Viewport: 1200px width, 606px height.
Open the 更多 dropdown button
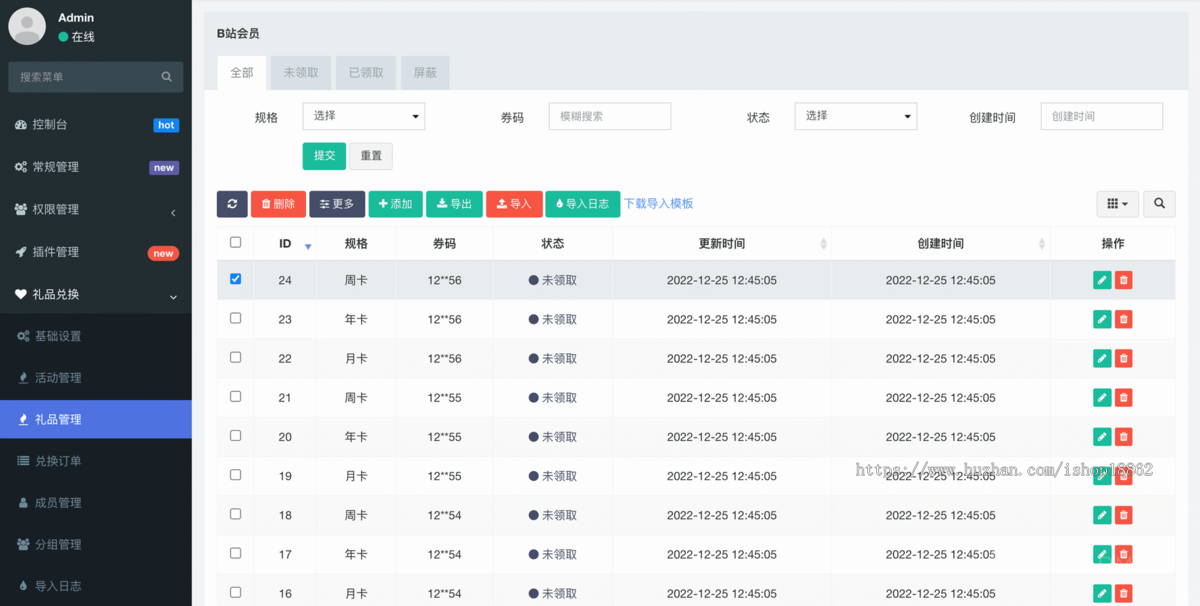point(337,204)
